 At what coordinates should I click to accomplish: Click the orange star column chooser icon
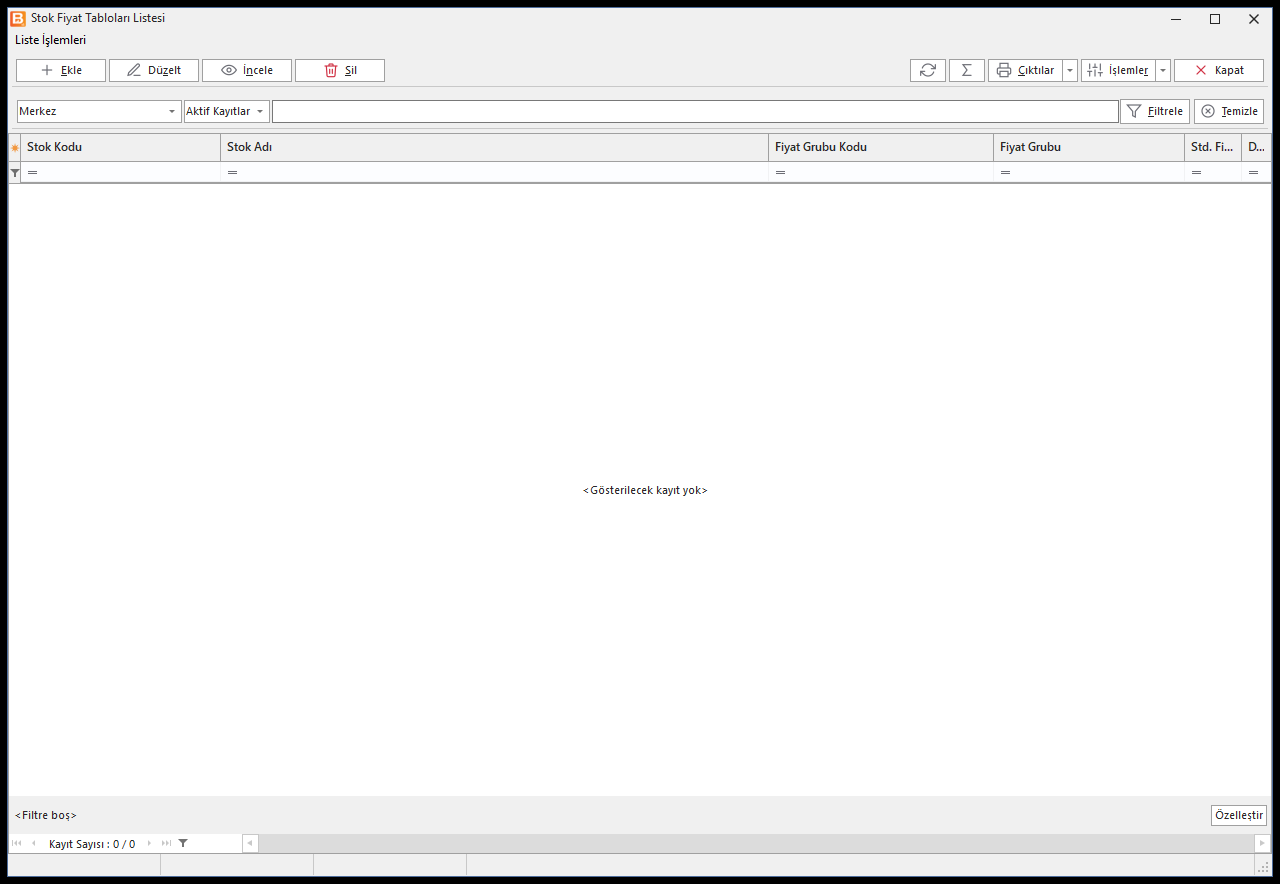(x=14, y=148)
